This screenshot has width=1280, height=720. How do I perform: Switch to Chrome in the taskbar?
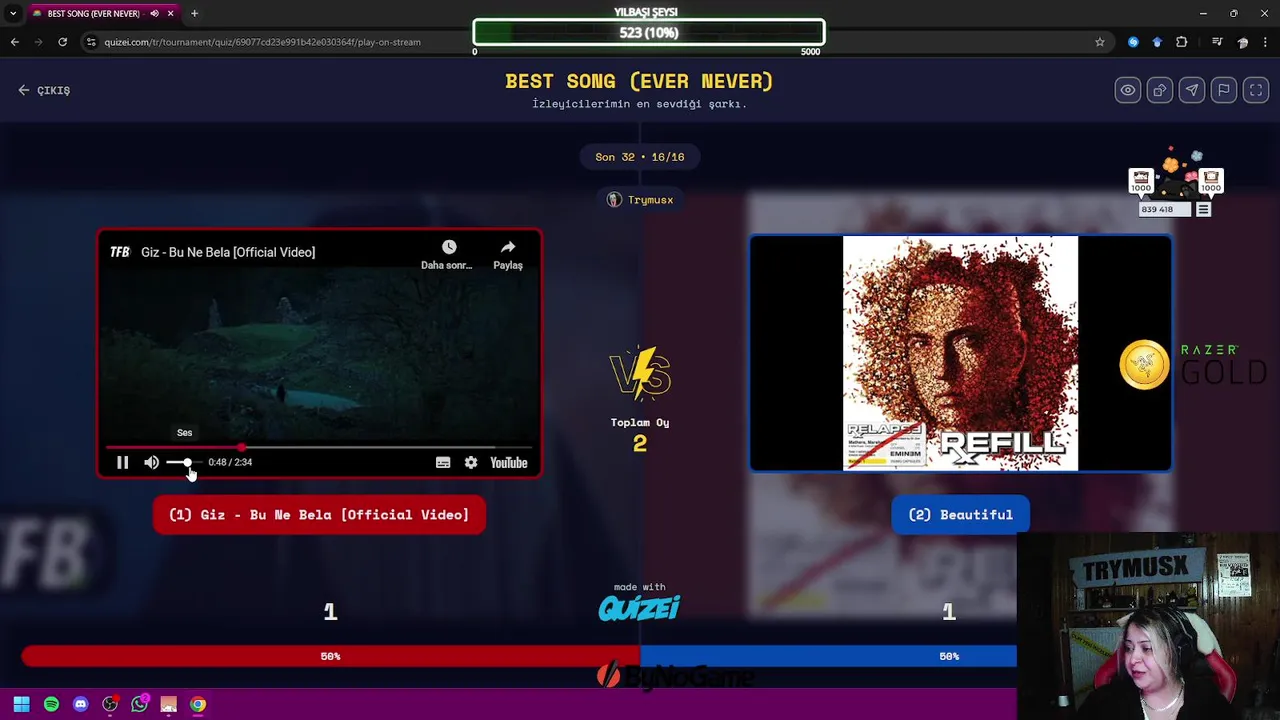tap(198, 704)
